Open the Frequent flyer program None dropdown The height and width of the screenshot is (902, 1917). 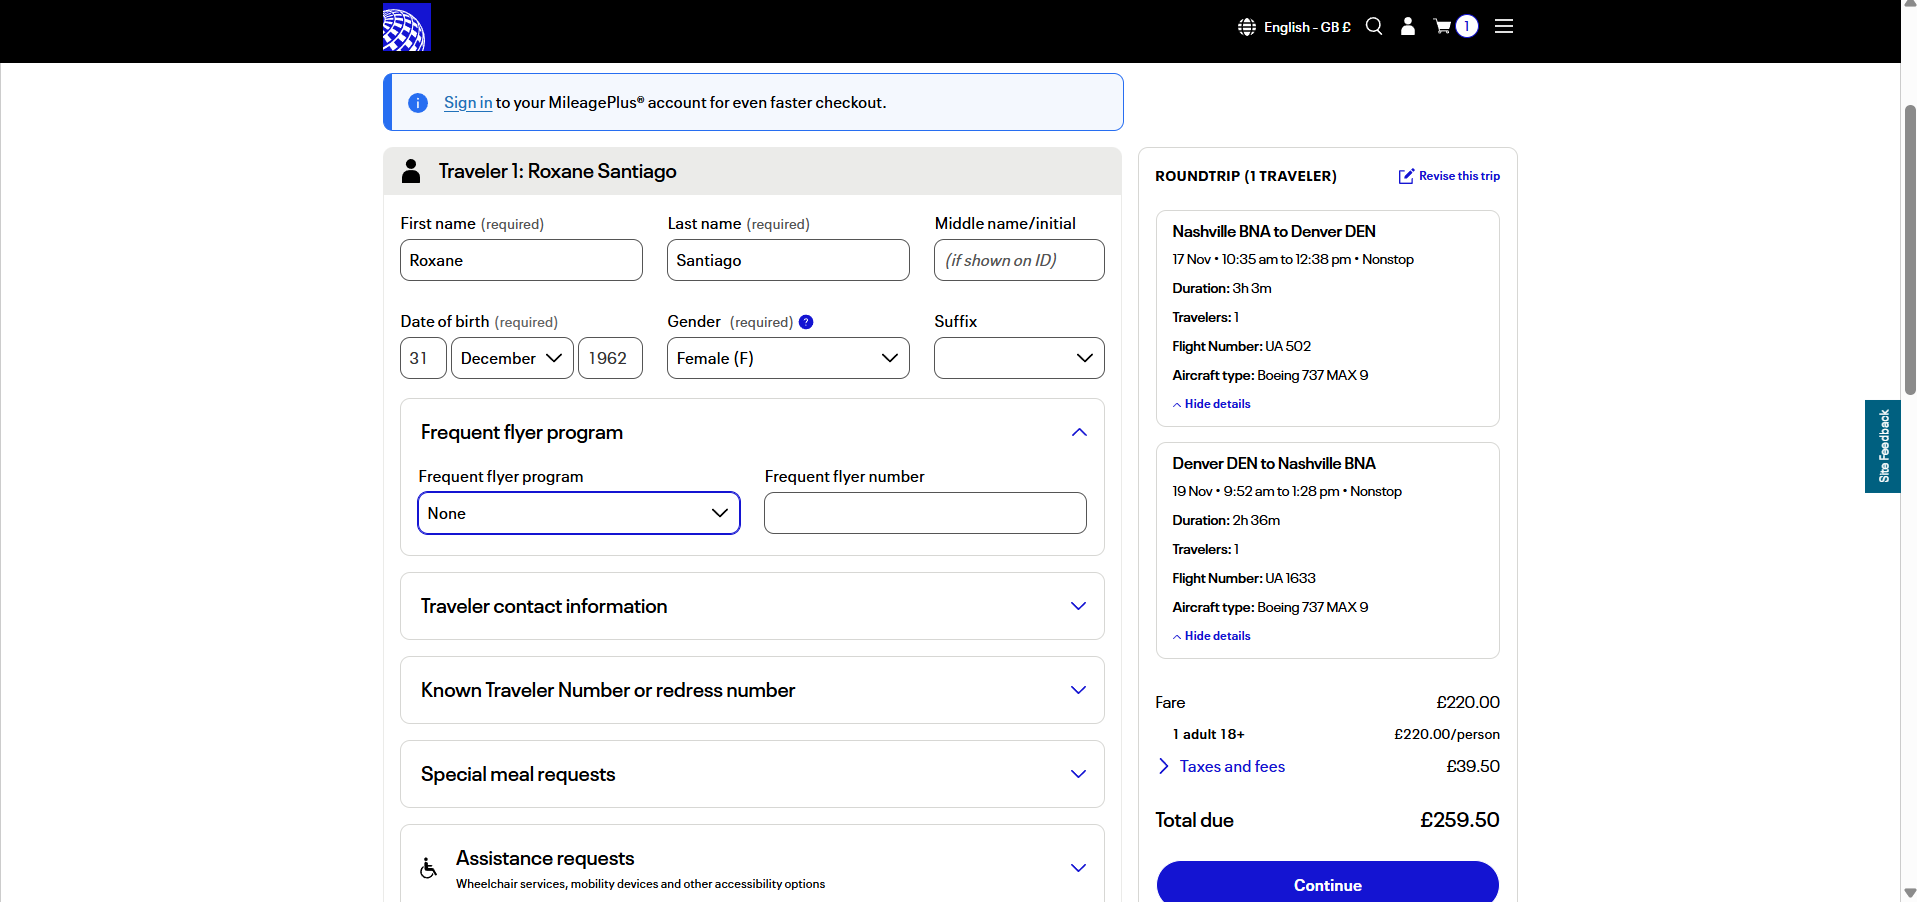coord(578,513)
